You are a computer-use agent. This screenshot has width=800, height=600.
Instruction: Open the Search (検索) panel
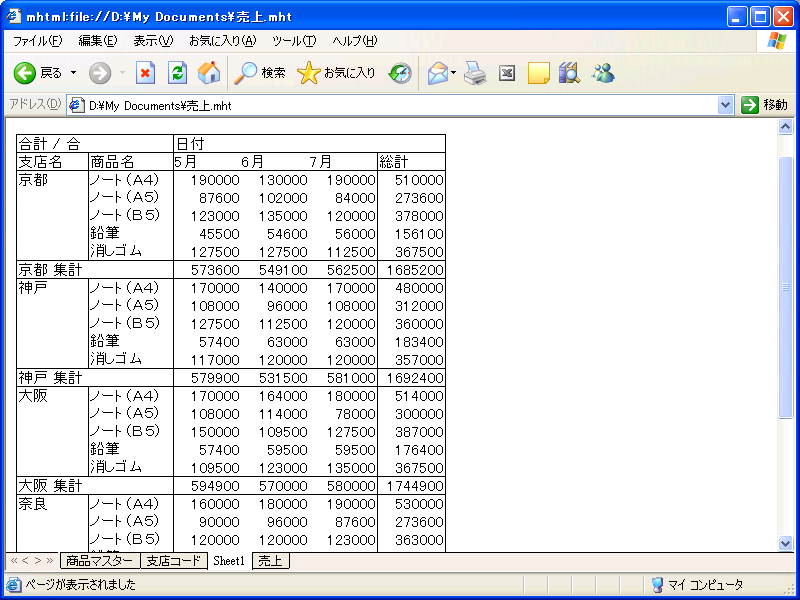coord(260,73)
